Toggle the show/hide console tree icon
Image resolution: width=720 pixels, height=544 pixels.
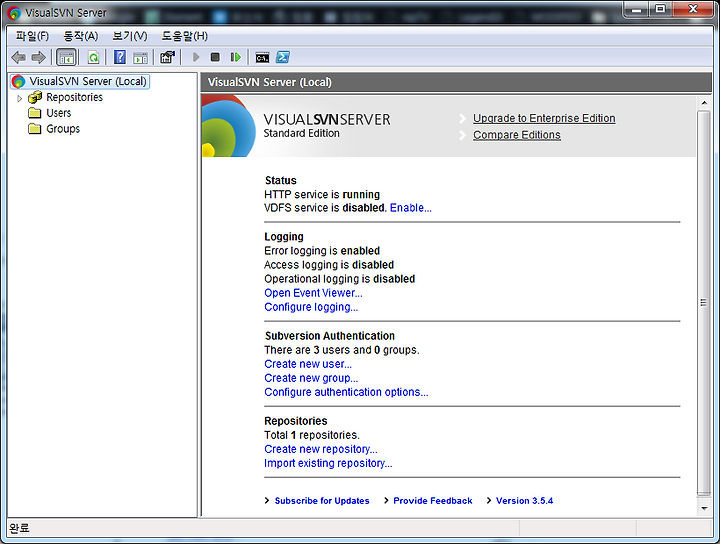pyautogui.click(x=66, y=57)
